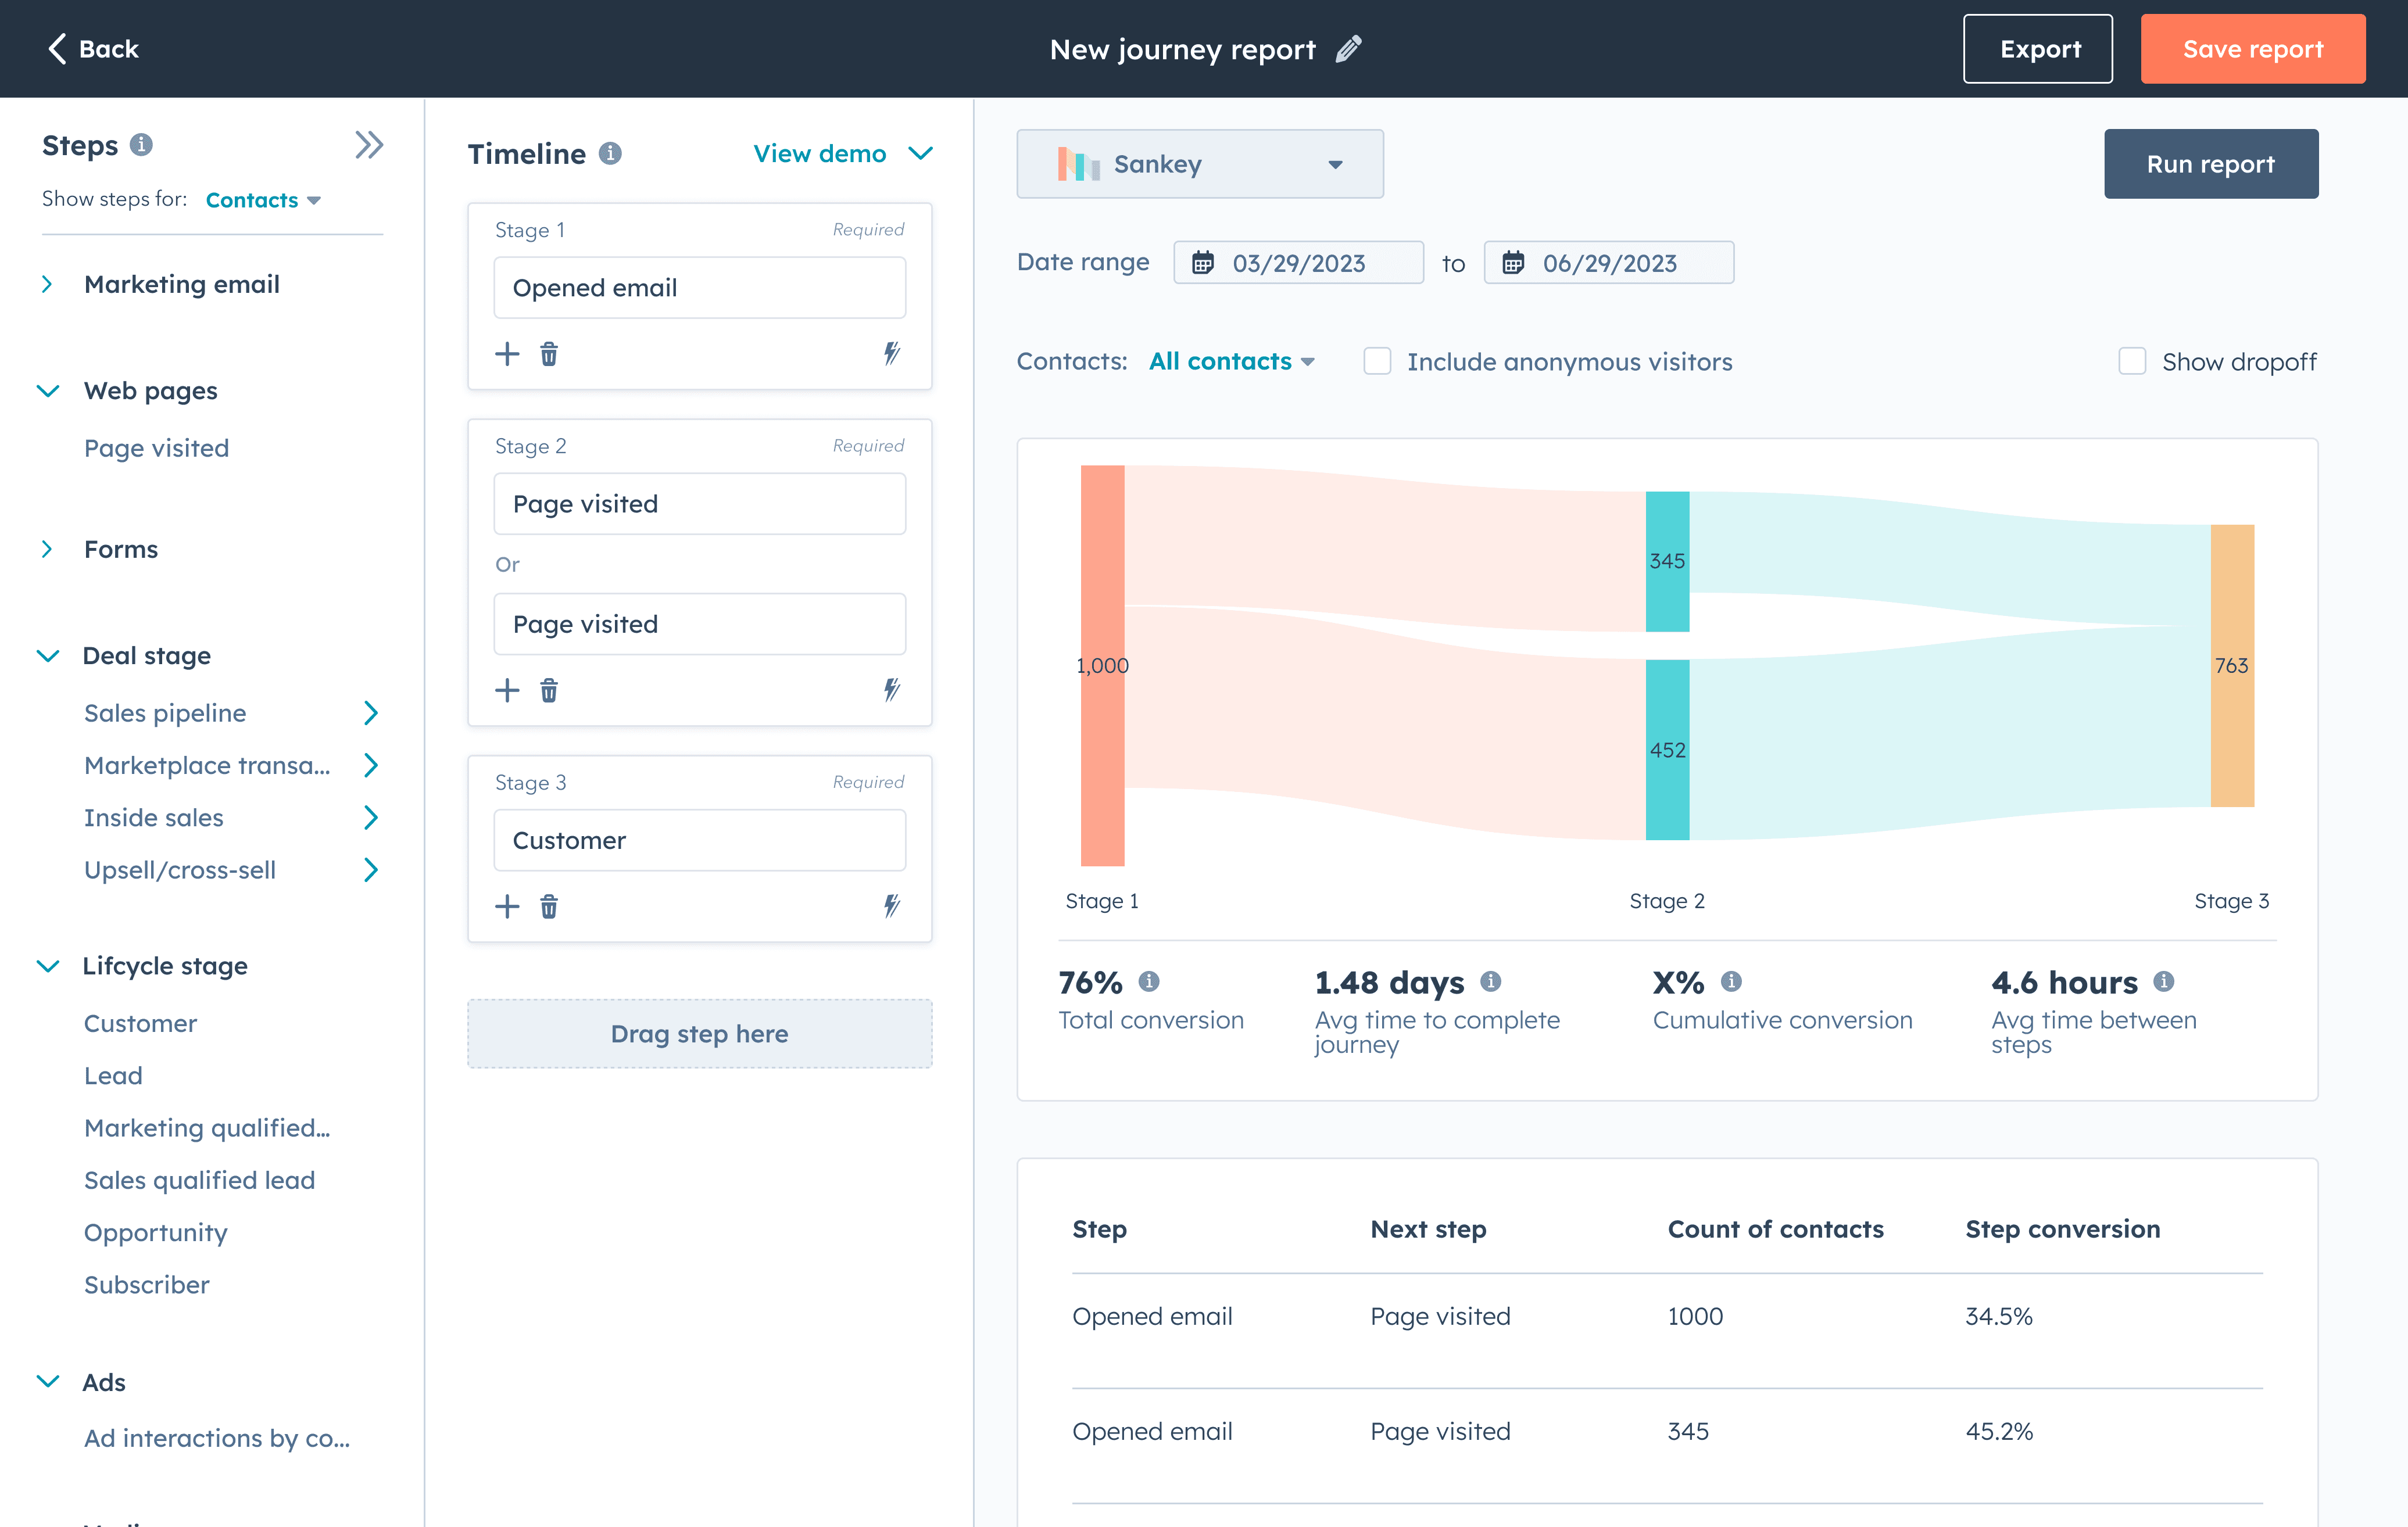Click the Run report button
Viewport: 2408px width, 1527px height.
[2210, 164]
